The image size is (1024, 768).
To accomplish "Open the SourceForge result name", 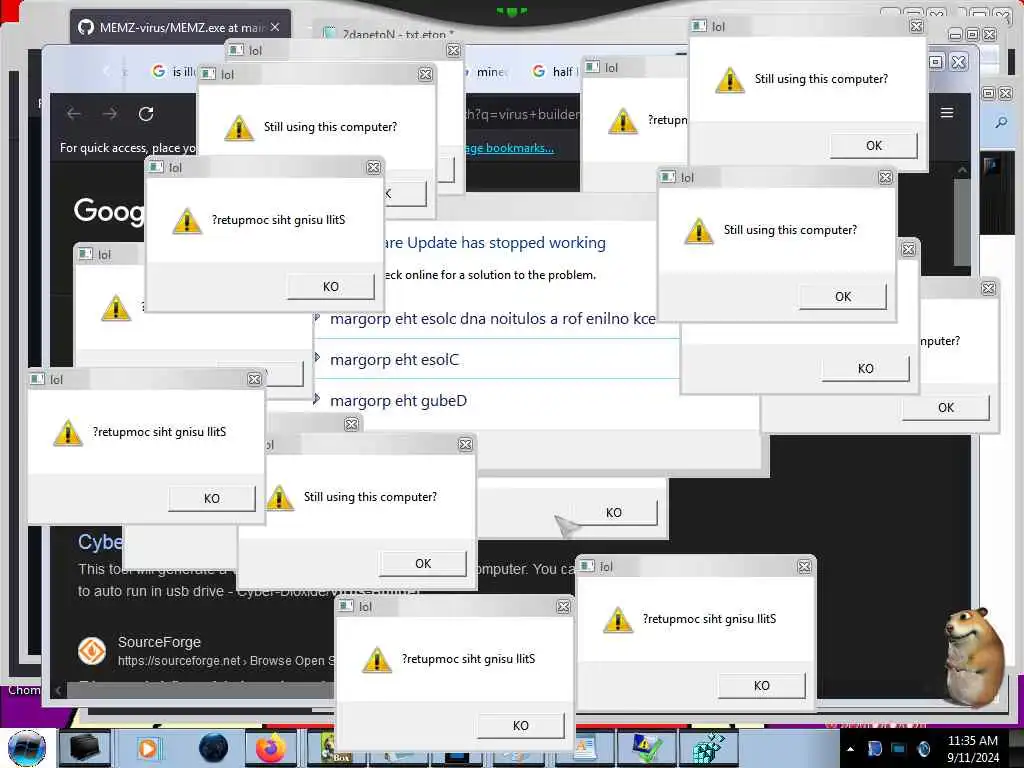I will (159, 642).
